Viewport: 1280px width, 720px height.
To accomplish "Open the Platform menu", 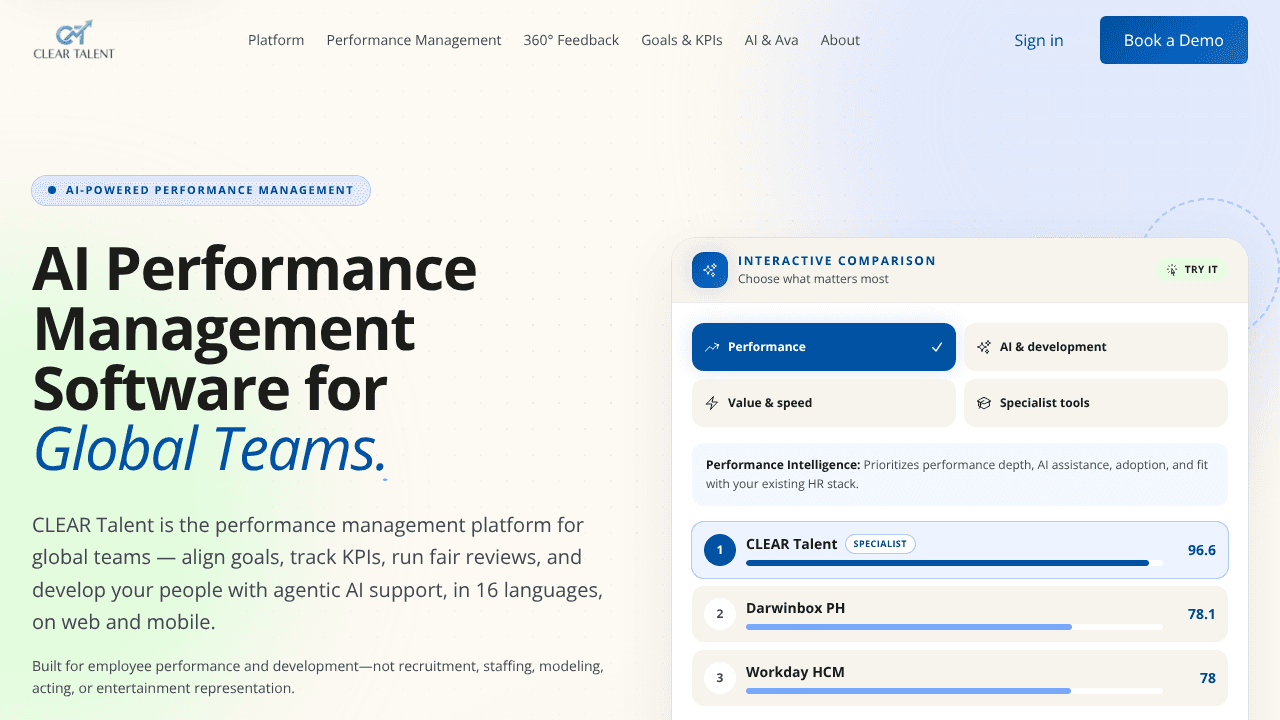I will coord(276,40).
